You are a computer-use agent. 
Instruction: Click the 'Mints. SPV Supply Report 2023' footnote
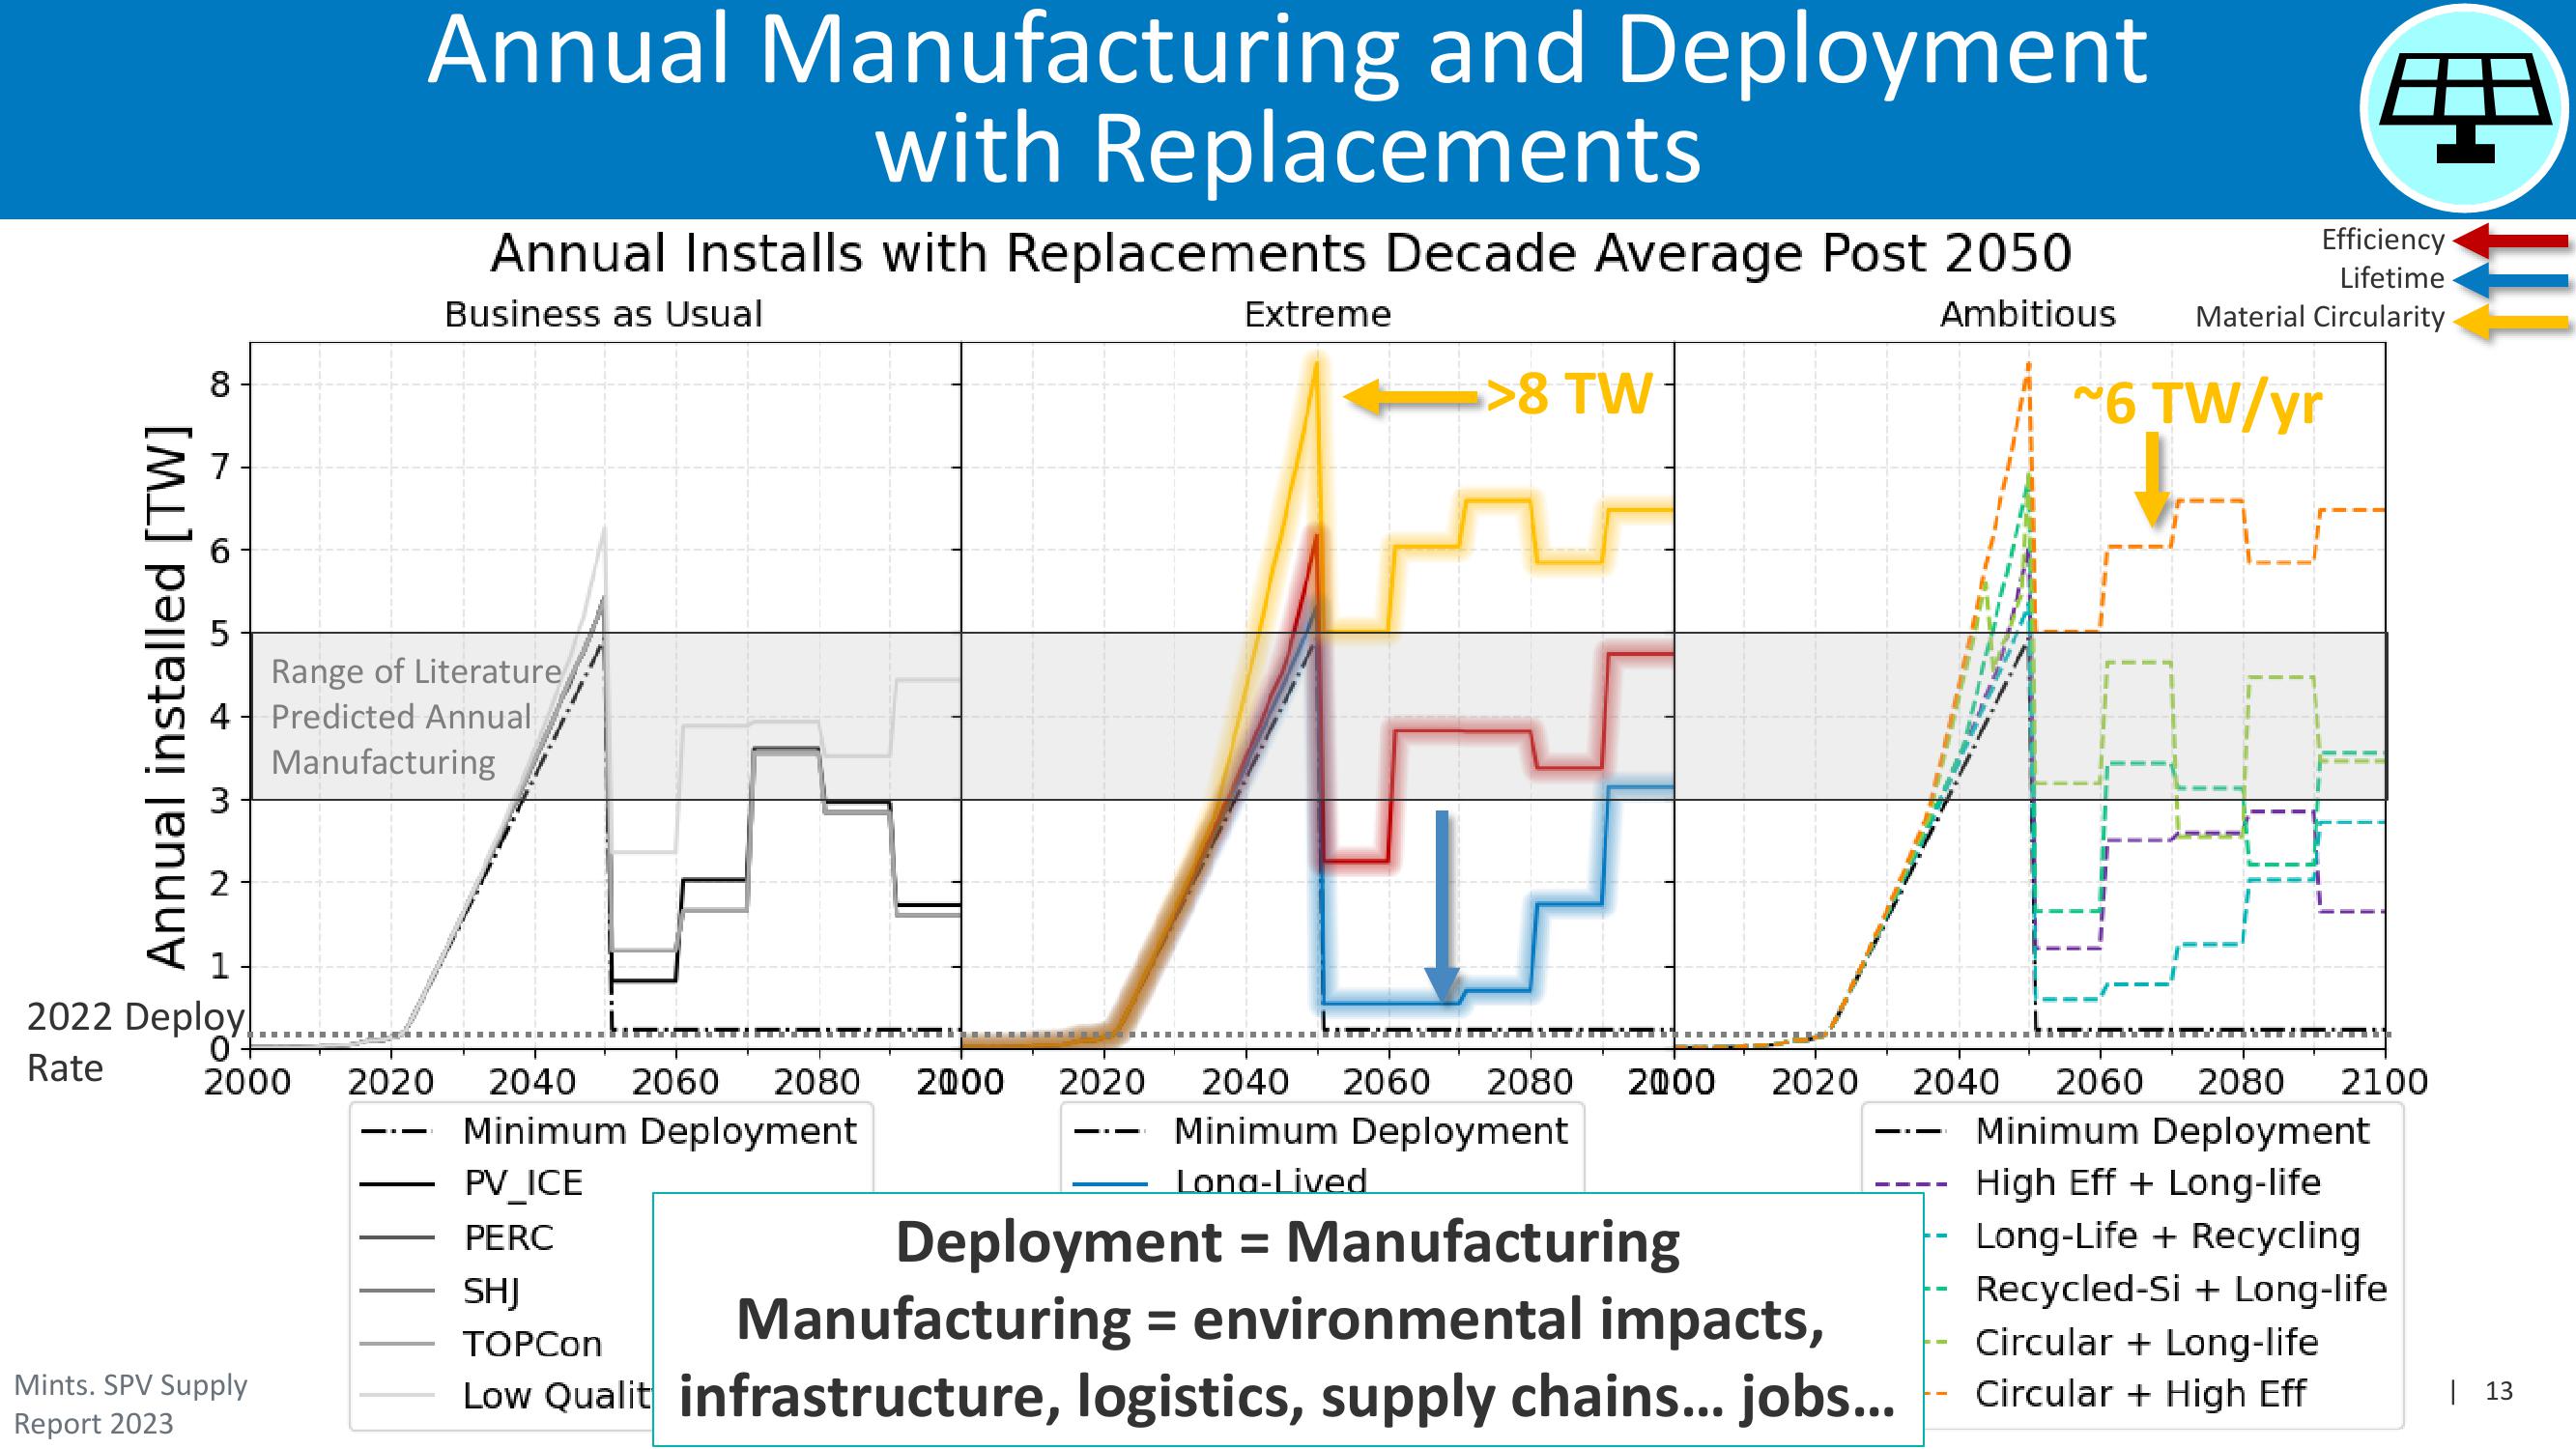click(131, 1404)
